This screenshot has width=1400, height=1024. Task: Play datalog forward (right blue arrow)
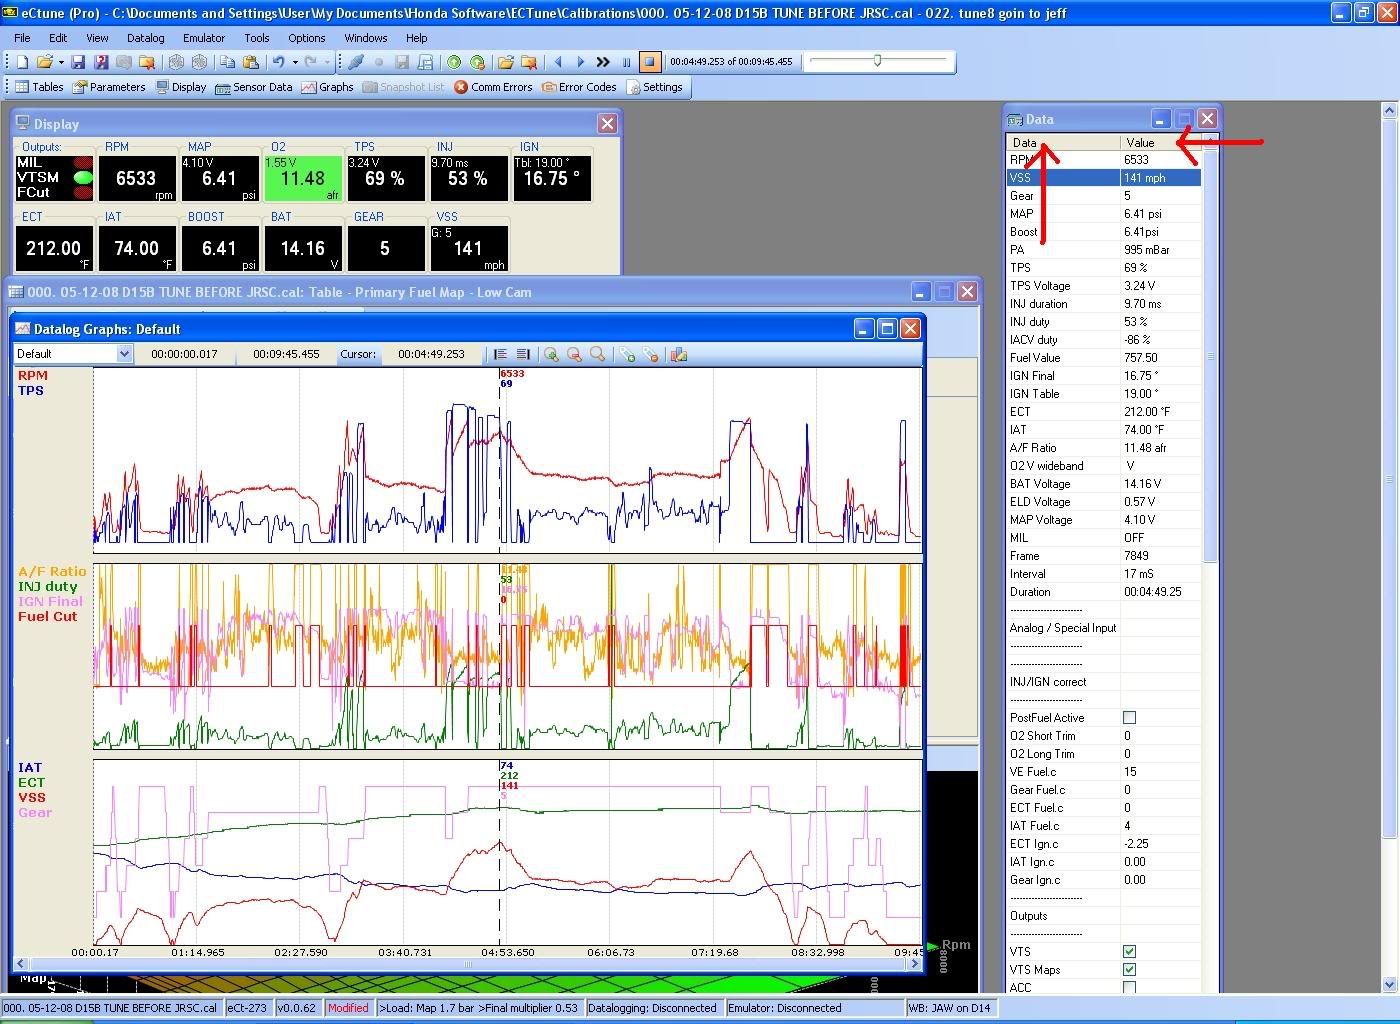pos(581,62)
